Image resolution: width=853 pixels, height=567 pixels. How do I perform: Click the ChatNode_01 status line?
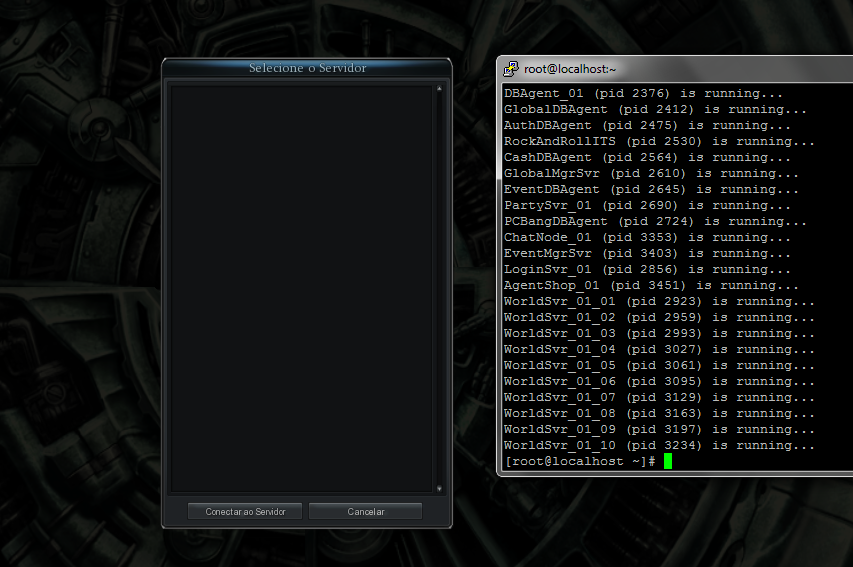point(647,237)
